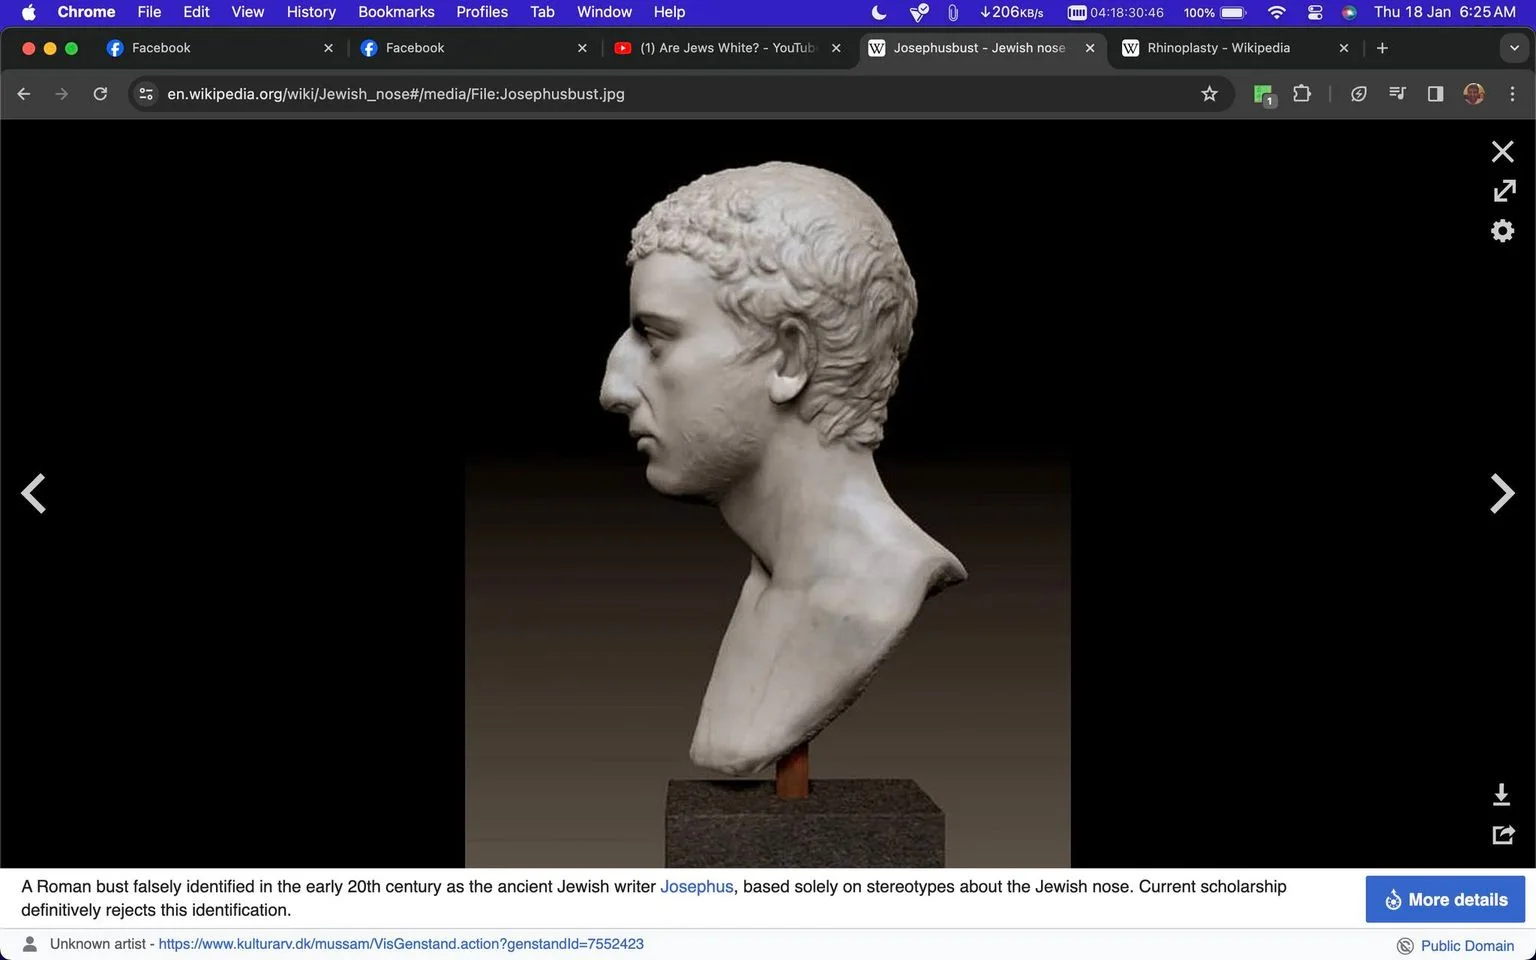Toggle full screen view of image
This screenshot has width=1536, height=960.
click(x=1503, y=191)
